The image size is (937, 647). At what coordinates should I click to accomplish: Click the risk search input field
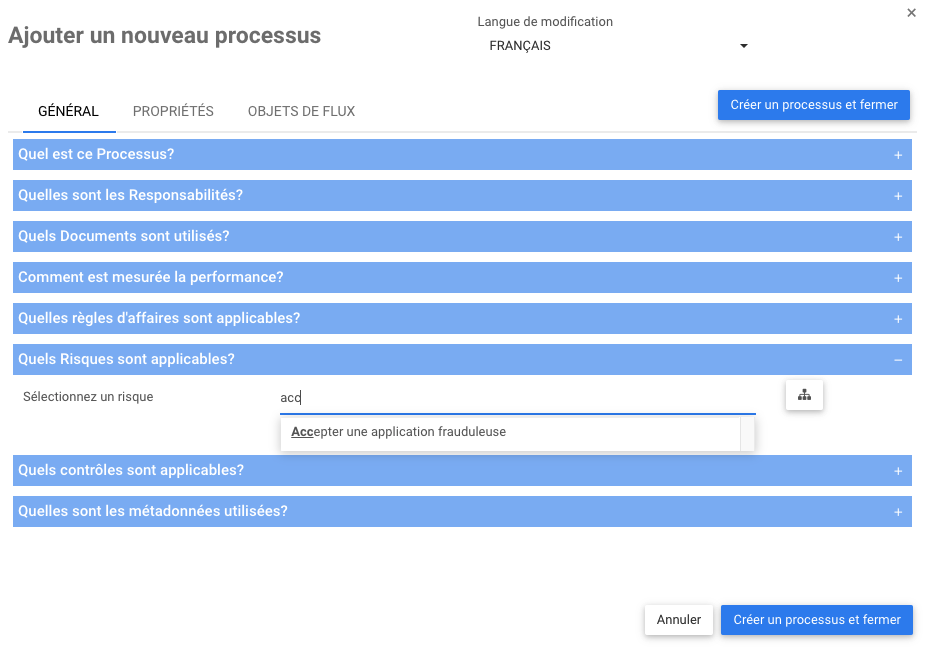coord(517,397)
